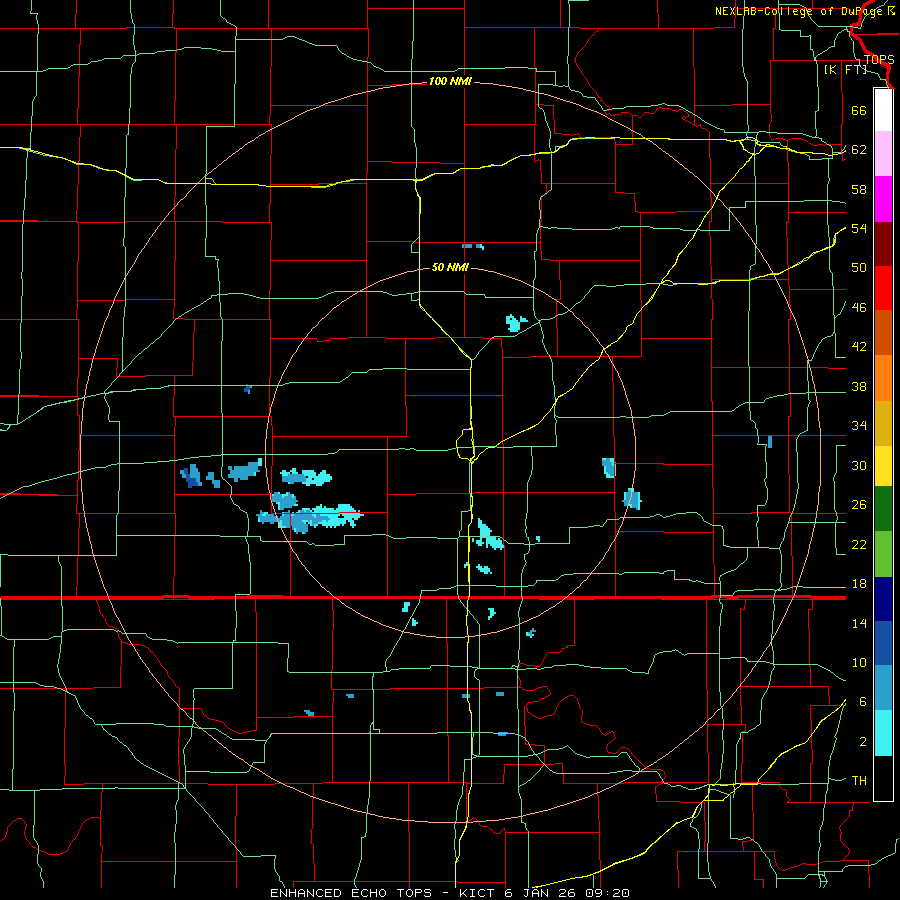Viewport: 900px width, 900px height.
Task: Click the 18 value on the legend
Action: click(859, 584)
